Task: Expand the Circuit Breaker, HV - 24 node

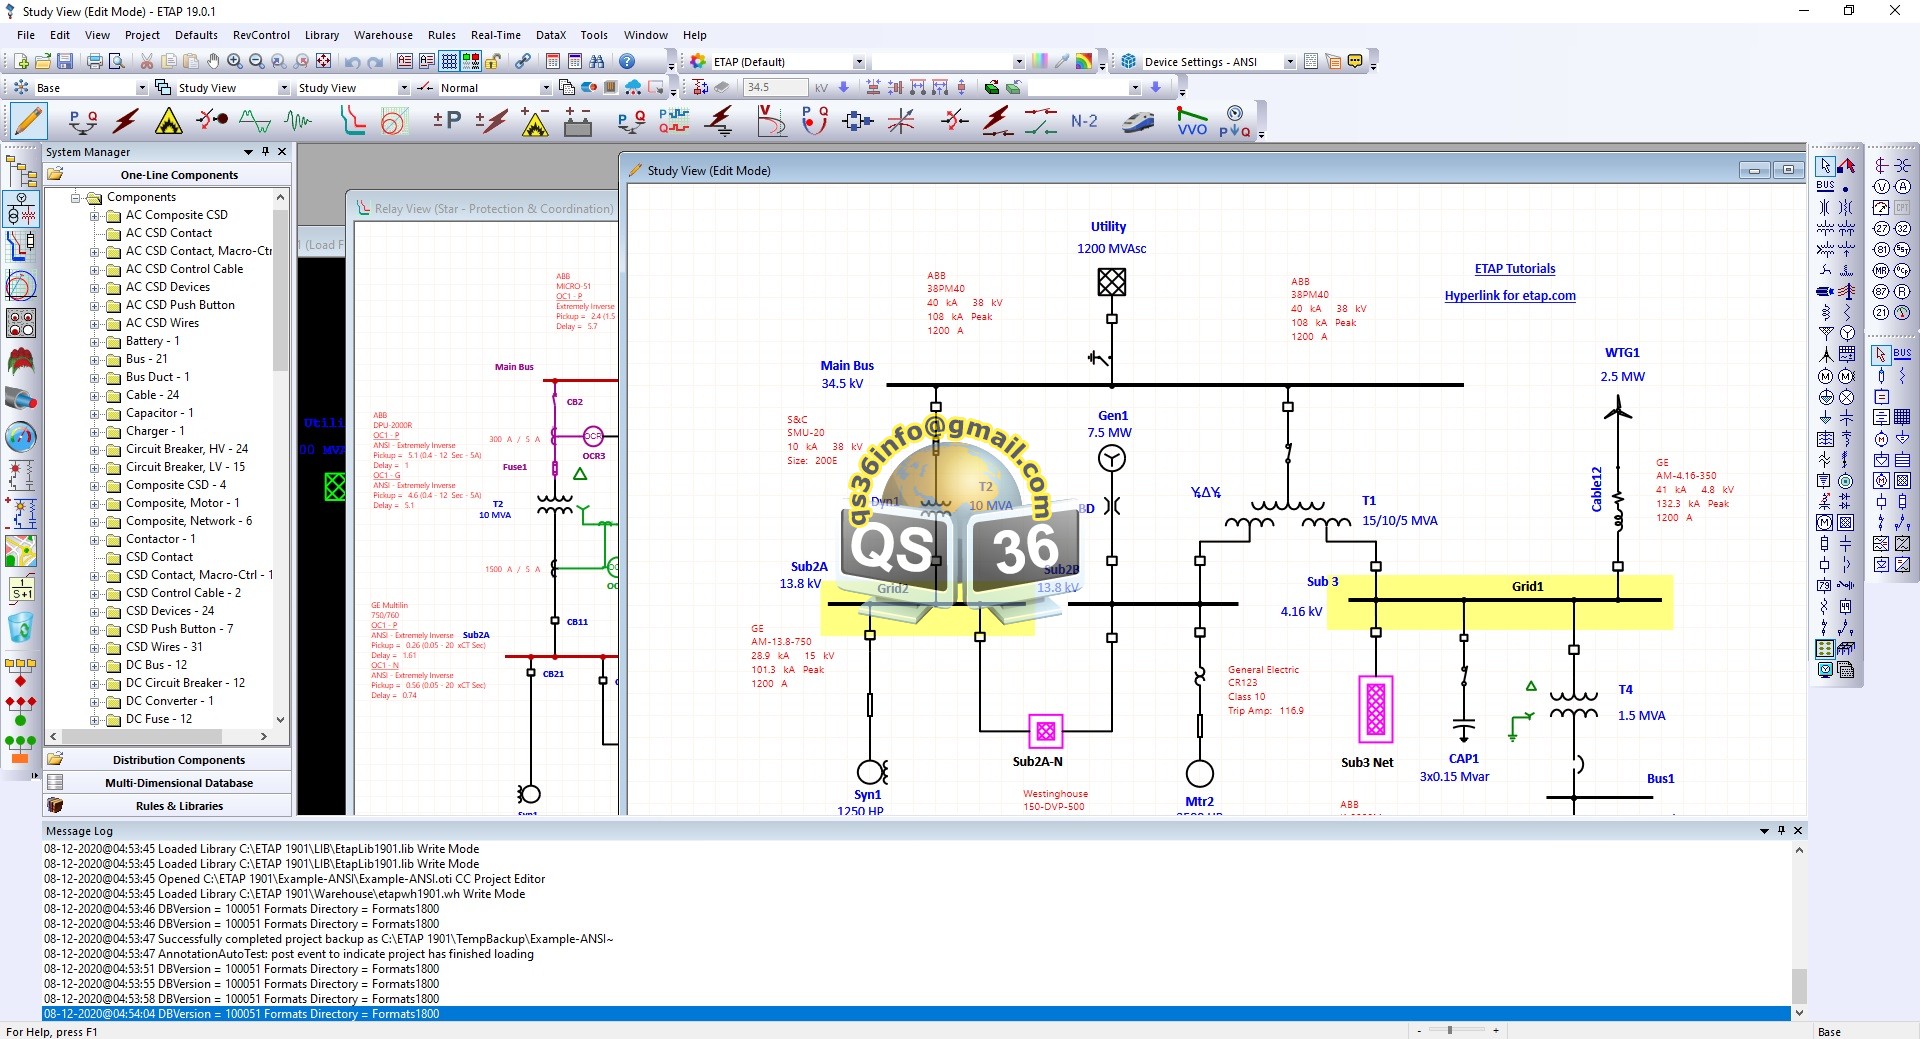Action: (x=95, y=449)
